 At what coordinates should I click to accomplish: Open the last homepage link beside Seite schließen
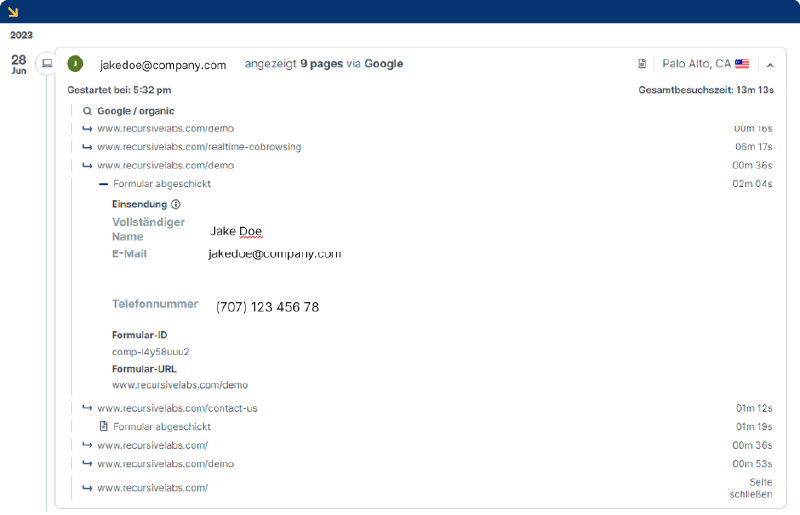point(153,488)
